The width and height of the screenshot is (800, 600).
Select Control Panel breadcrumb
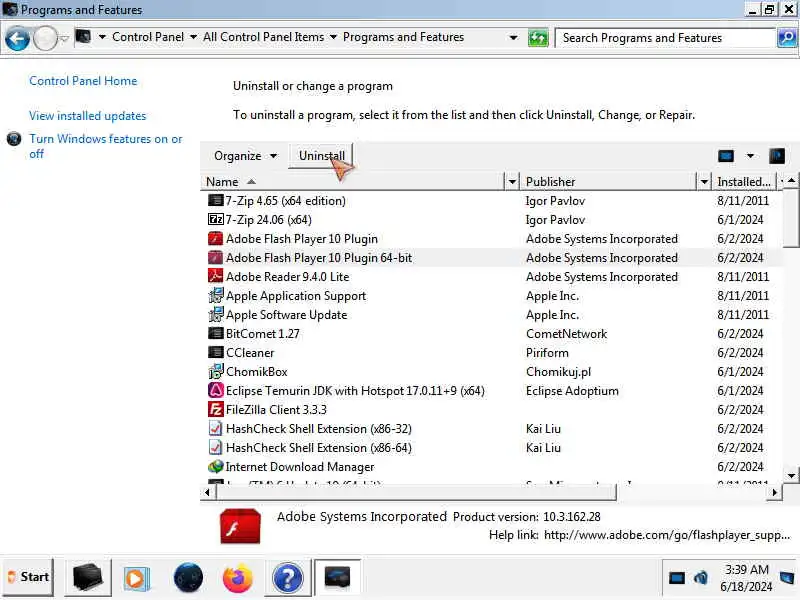pos(148,37)
